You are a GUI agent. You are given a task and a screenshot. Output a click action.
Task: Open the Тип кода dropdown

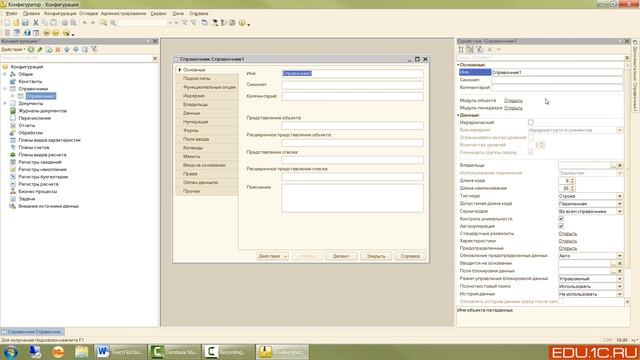pos(620,196)
